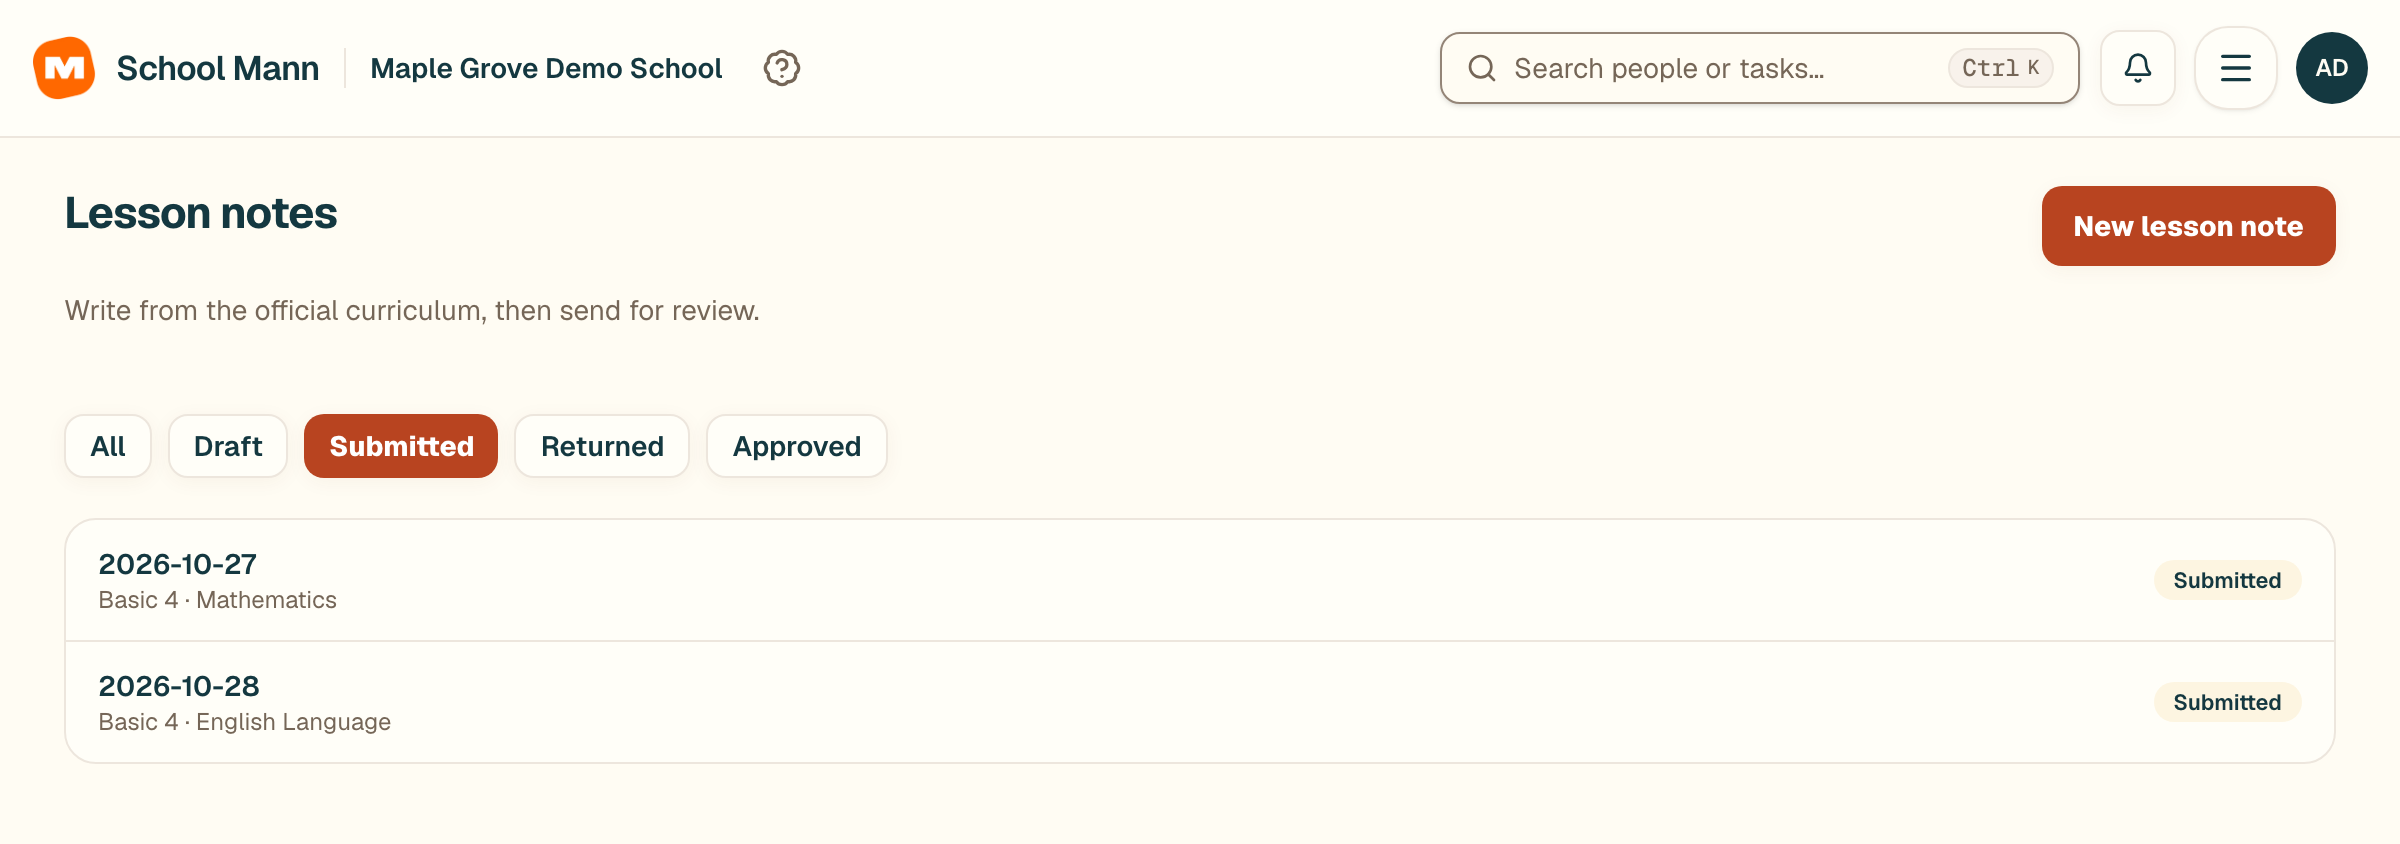This screenshot has width=2400, height=844.
Task: Focus the Search people or tasks field
Action: click(x=1760, y=68)
